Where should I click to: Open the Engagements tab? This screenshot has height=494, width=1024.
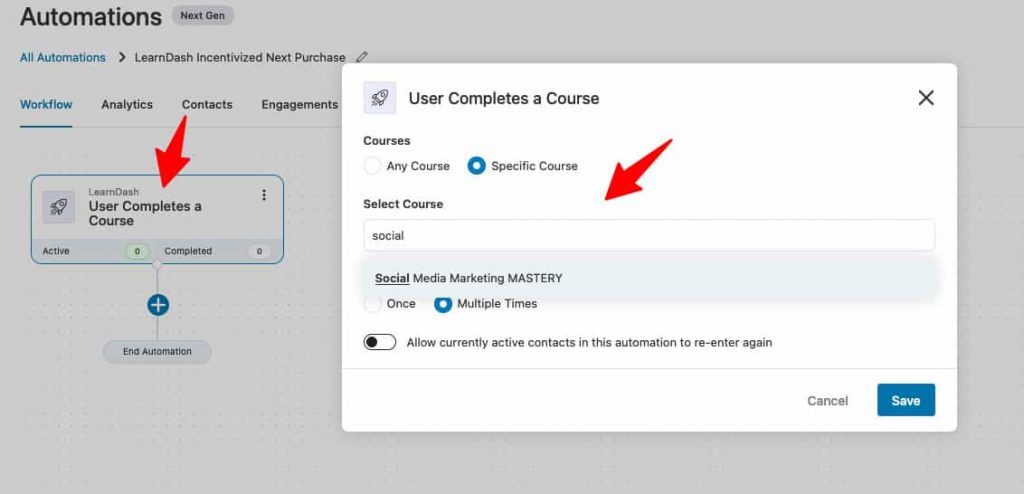click(x=300, y=105)
